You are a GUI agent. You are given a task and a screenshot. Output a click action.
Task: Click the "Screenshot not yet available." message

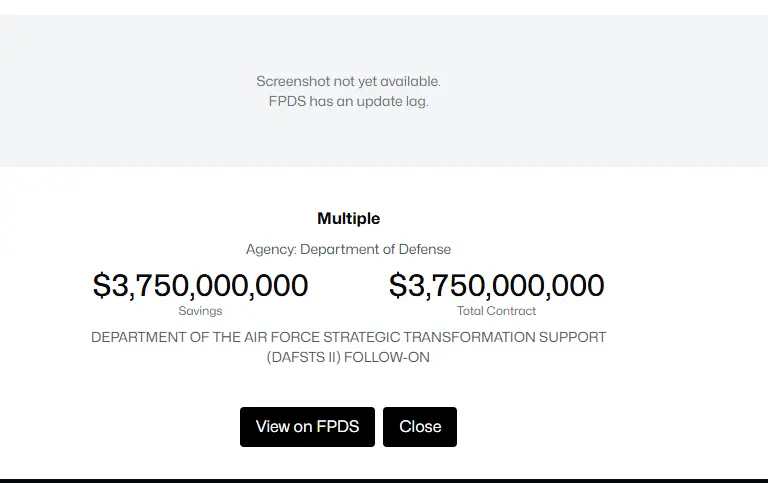[x=348, y=82]
